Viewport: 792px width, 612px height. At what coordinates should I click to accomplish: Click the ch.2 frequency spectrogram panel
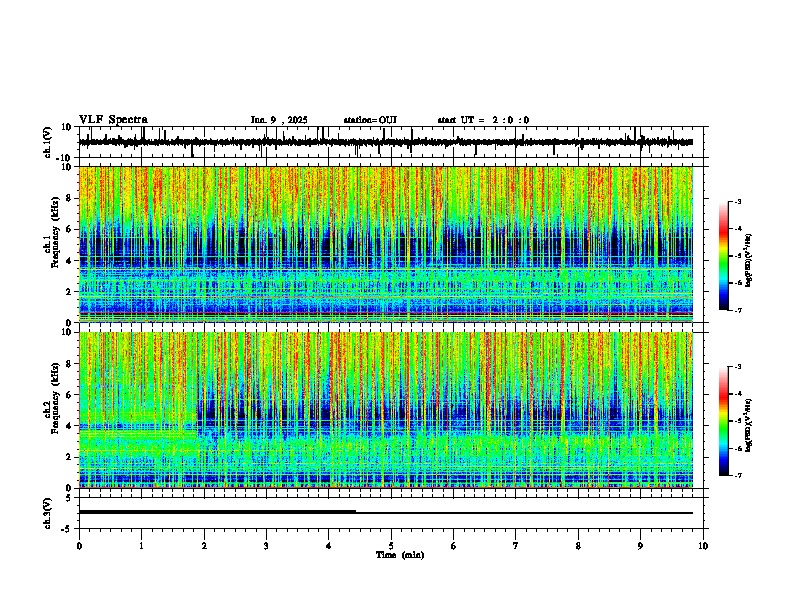coord(386,410)
